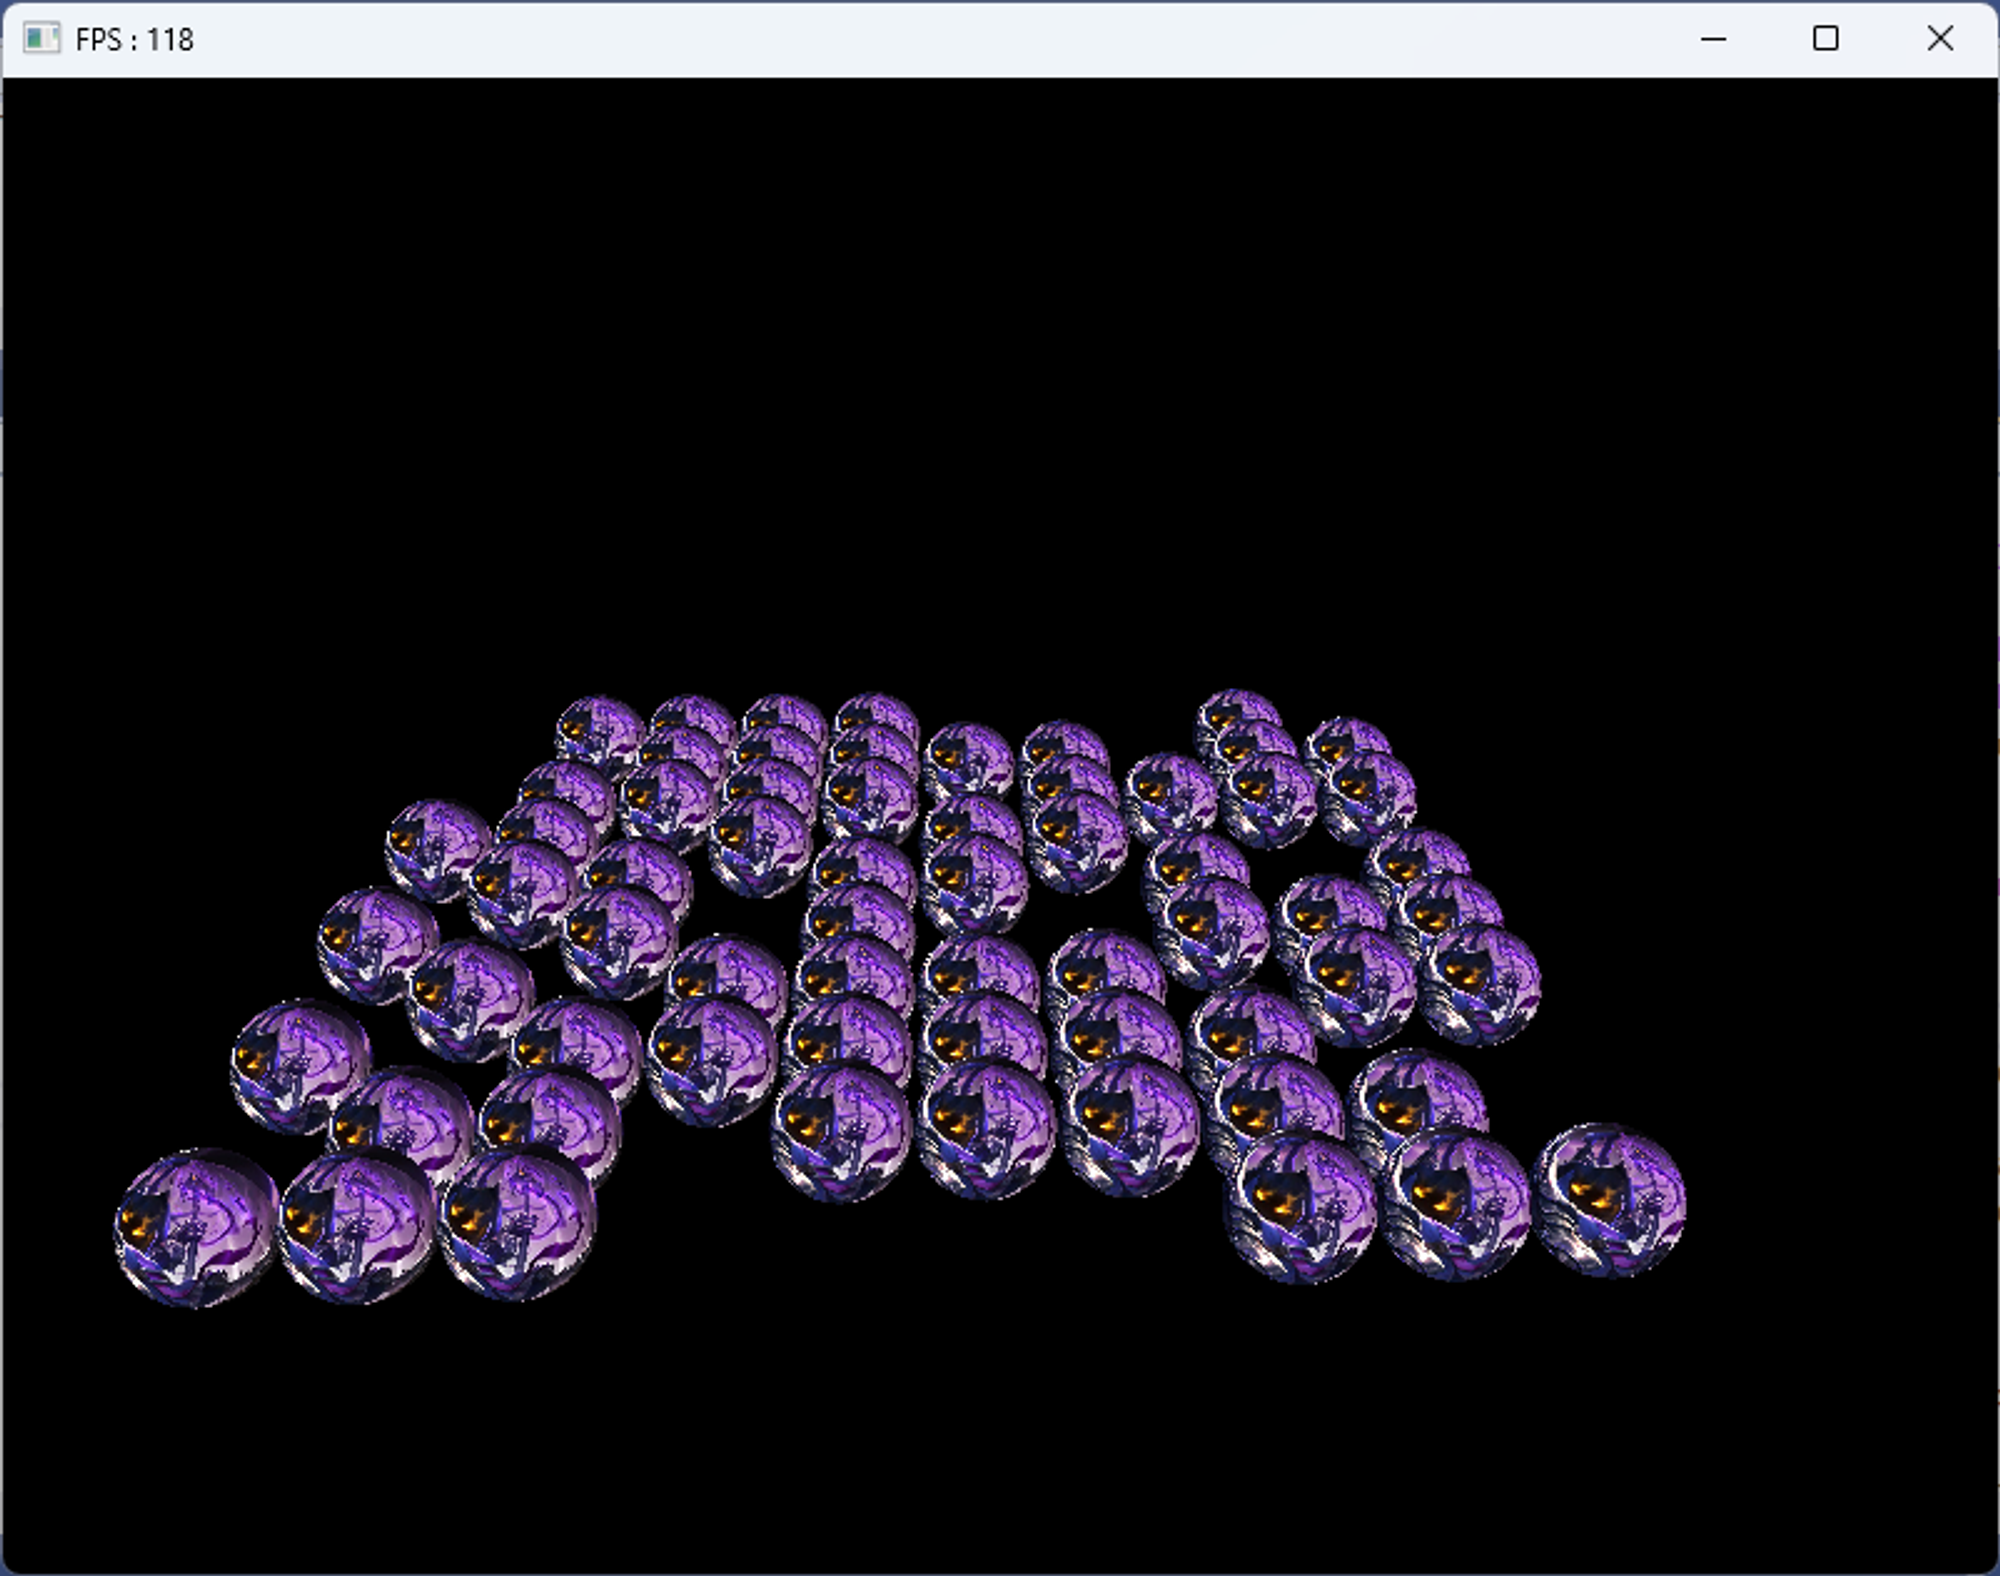Close the FPS window
Viewport: 2000px width, 1576px height.
[1939, 39]
